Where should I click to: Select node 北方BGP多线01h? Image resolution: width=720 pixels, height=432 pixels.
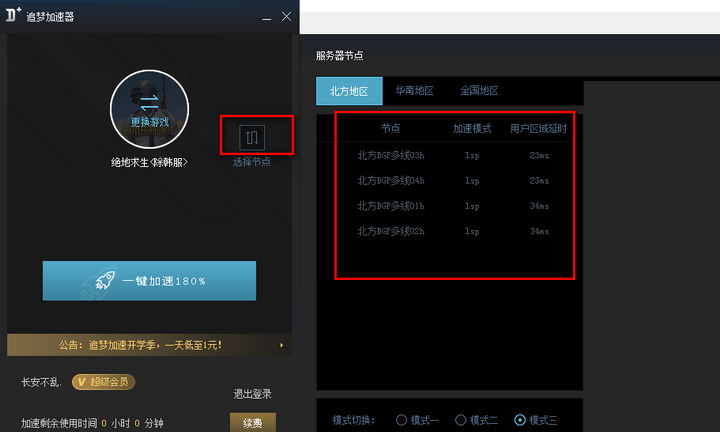(391, 206)
